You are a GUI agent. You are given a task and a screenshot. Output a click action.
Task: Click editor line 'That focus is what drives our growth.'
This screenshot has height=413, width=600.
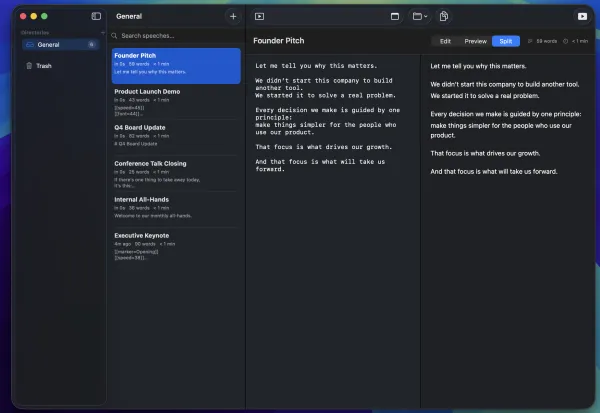click(324, 147)
